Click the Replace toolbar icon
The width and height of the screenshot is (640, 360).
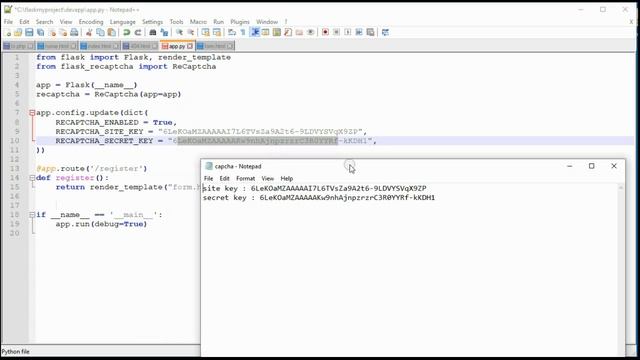point(164,32)
